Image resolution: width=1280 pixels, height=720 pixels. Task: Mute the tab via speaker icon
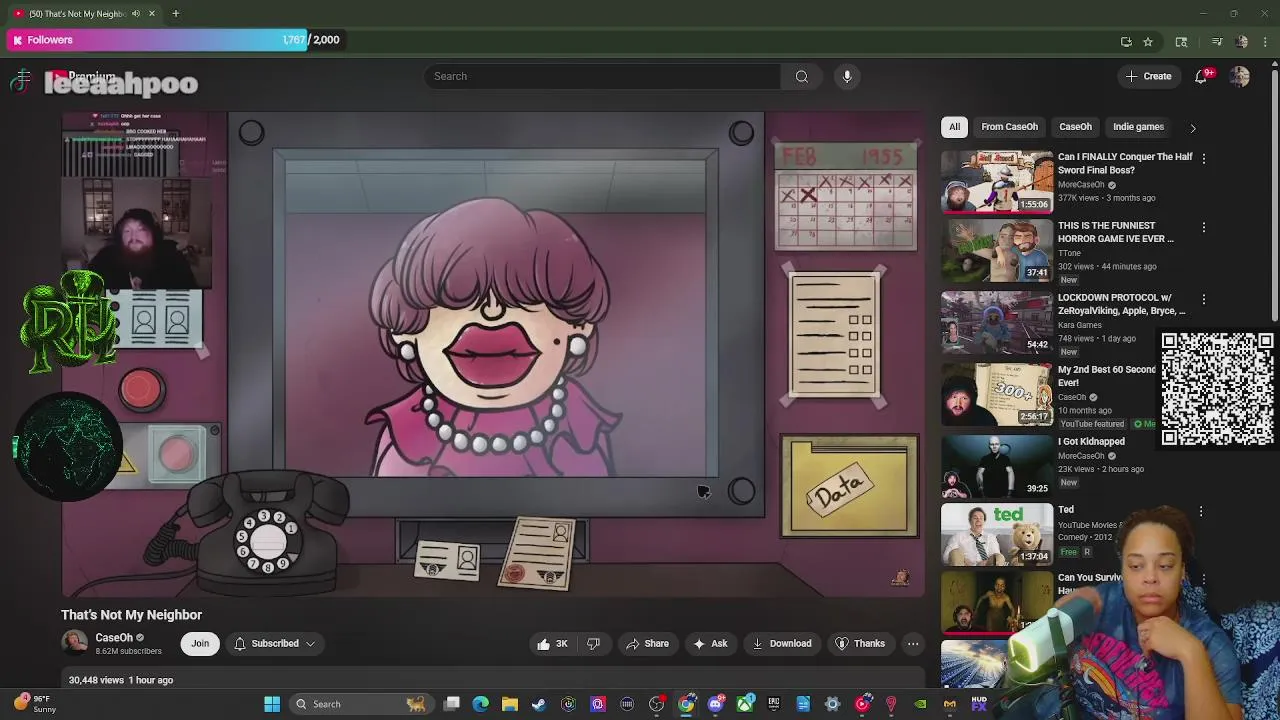click(136, 13)
